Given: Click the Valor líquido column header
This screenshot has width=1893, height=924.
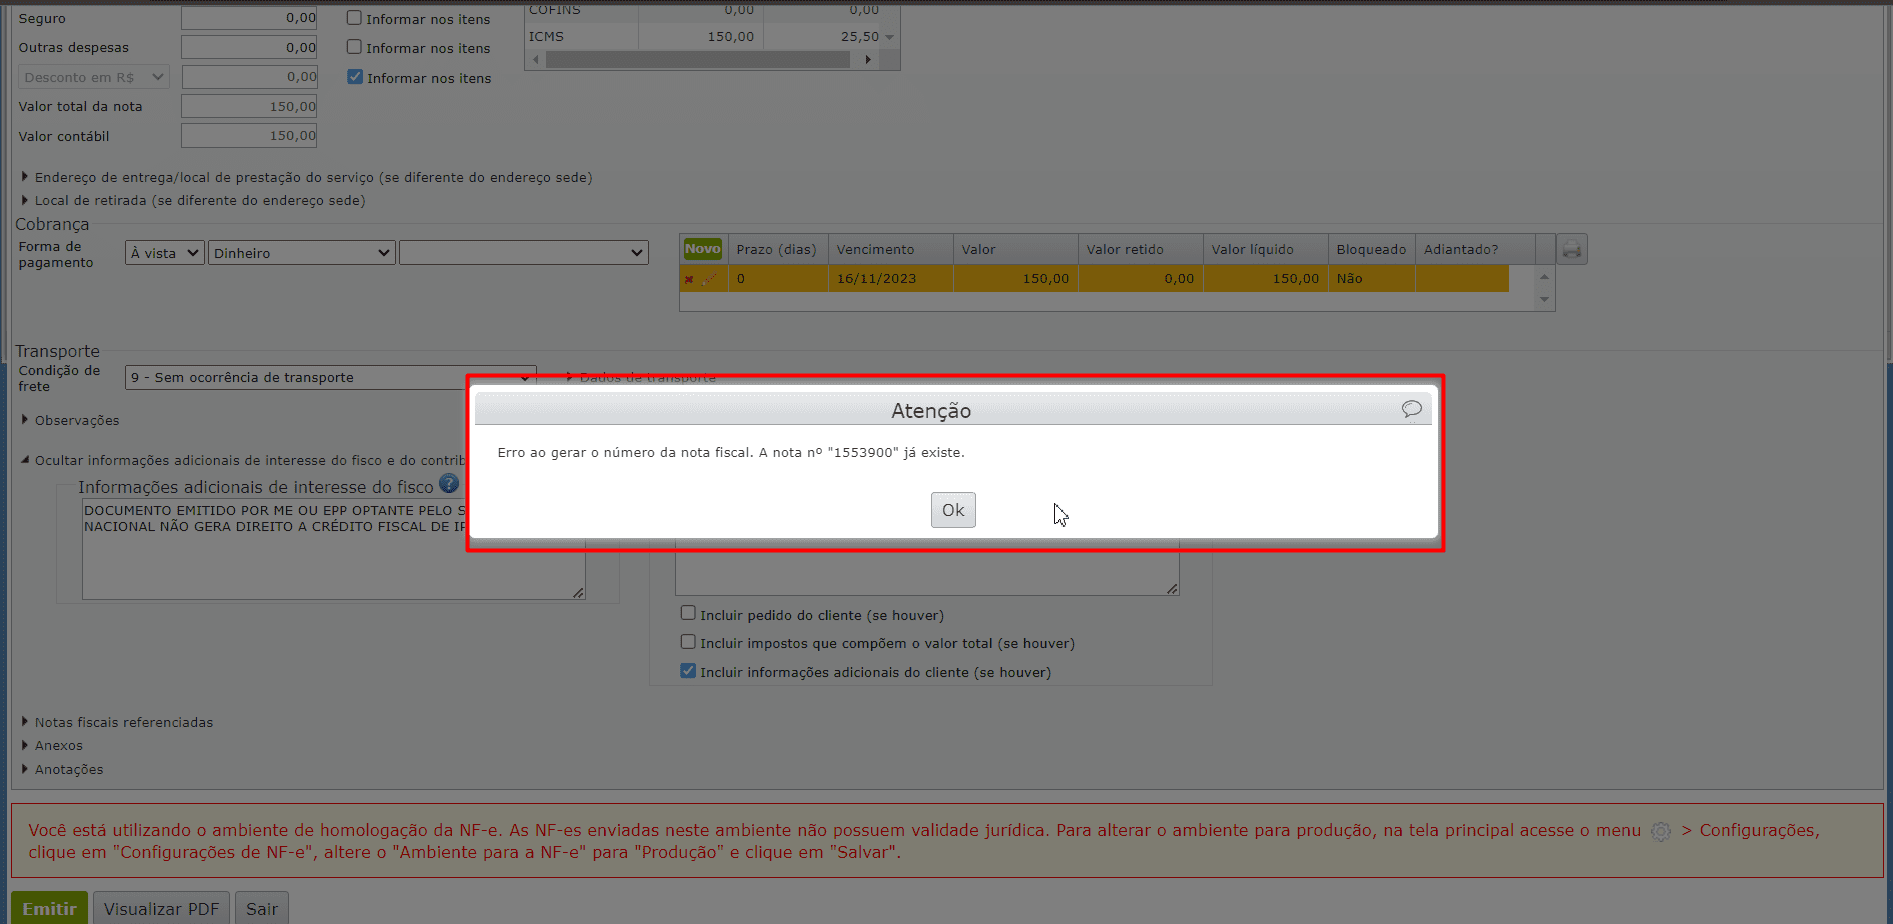Looking at the screenshot, I should (x=1266, y=249).
